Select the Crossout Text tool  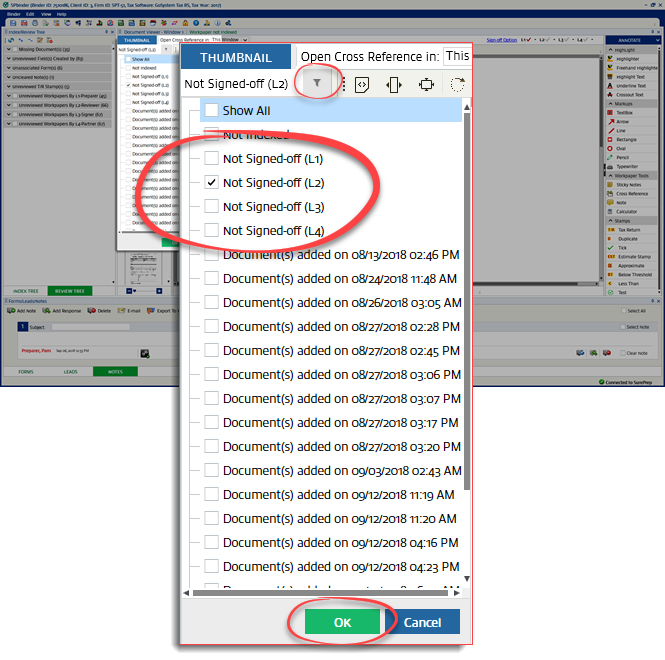coord(626,95)
